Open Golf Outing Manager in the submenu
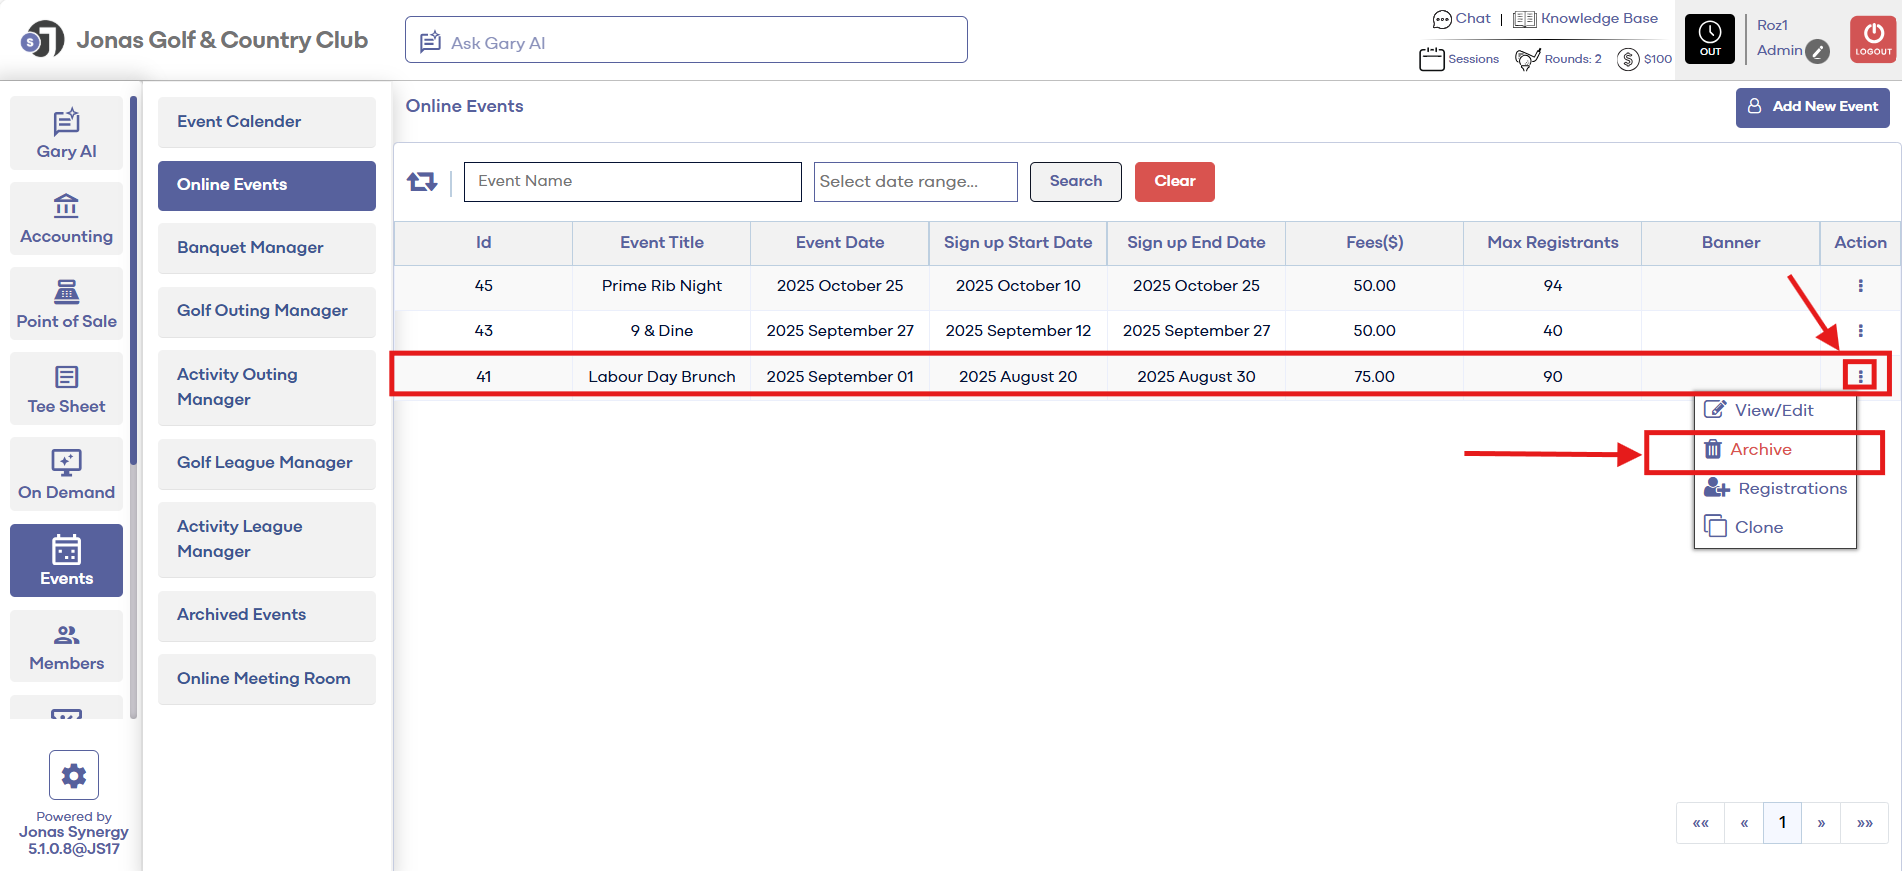Image resolution: width=1902 pixels, height=871 pixels. click(267, 311)
